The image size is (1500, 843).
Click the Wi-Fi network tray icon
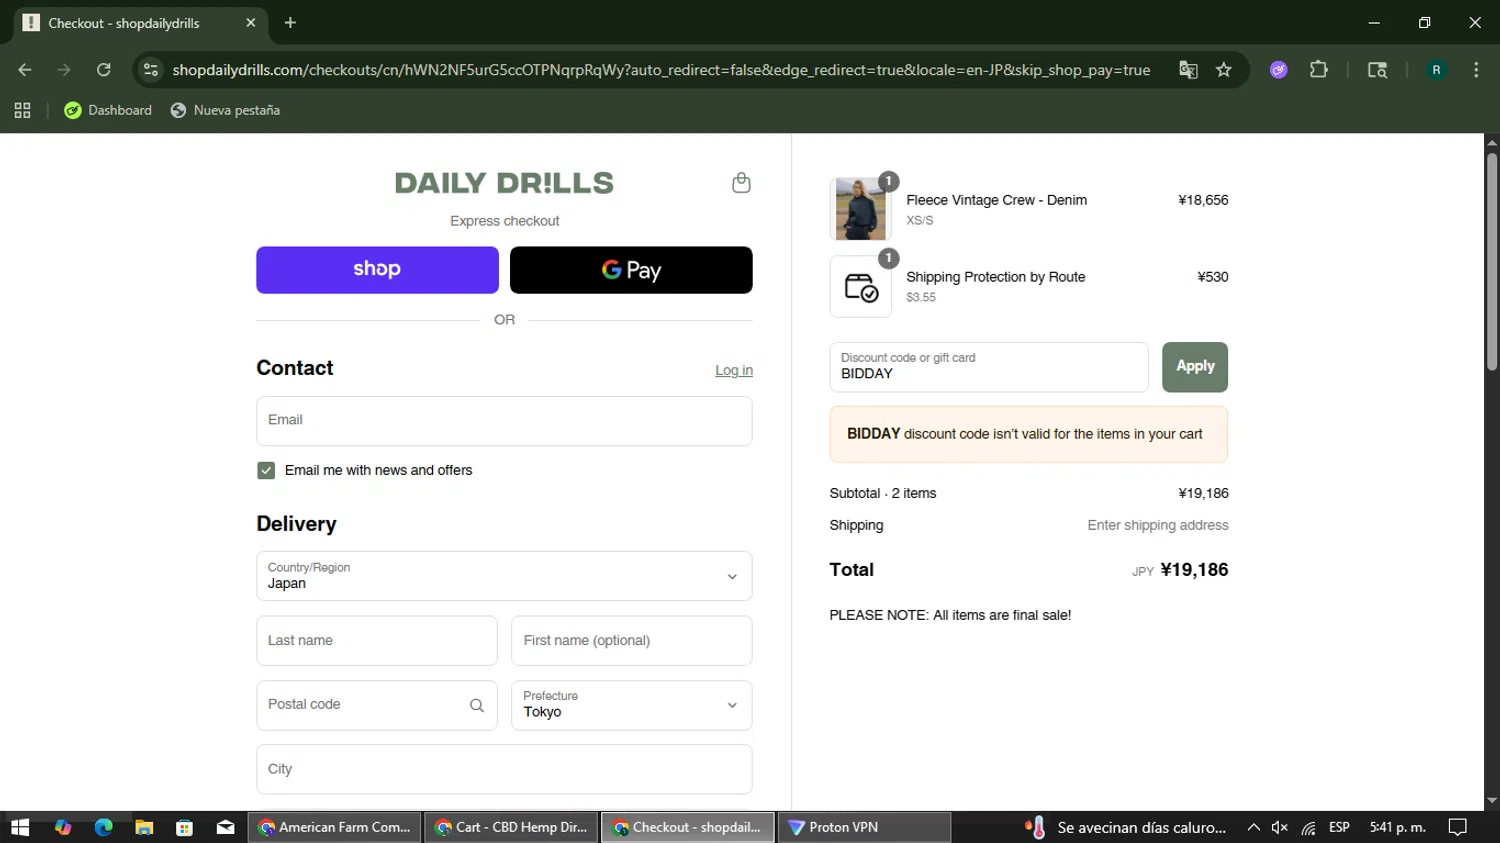click(x=1308, y=827)
